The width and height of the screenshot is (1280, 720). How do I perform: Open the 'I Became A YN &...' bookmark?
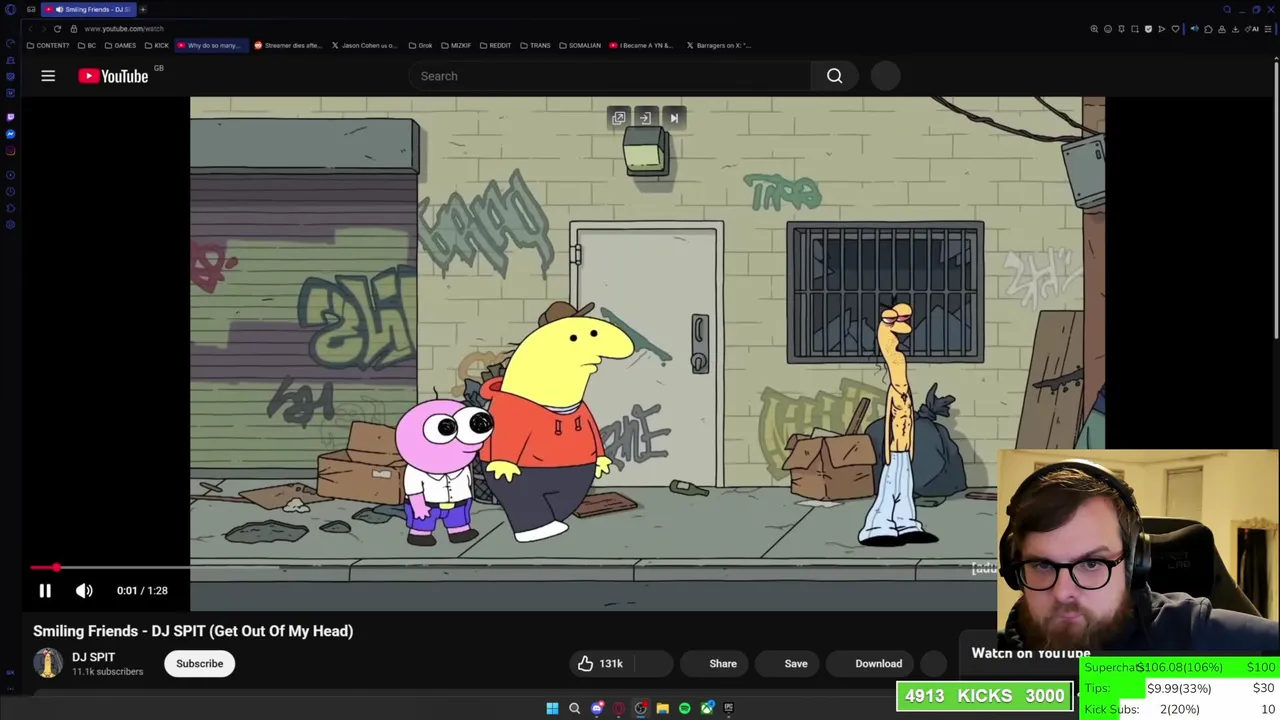coord(642,45)
